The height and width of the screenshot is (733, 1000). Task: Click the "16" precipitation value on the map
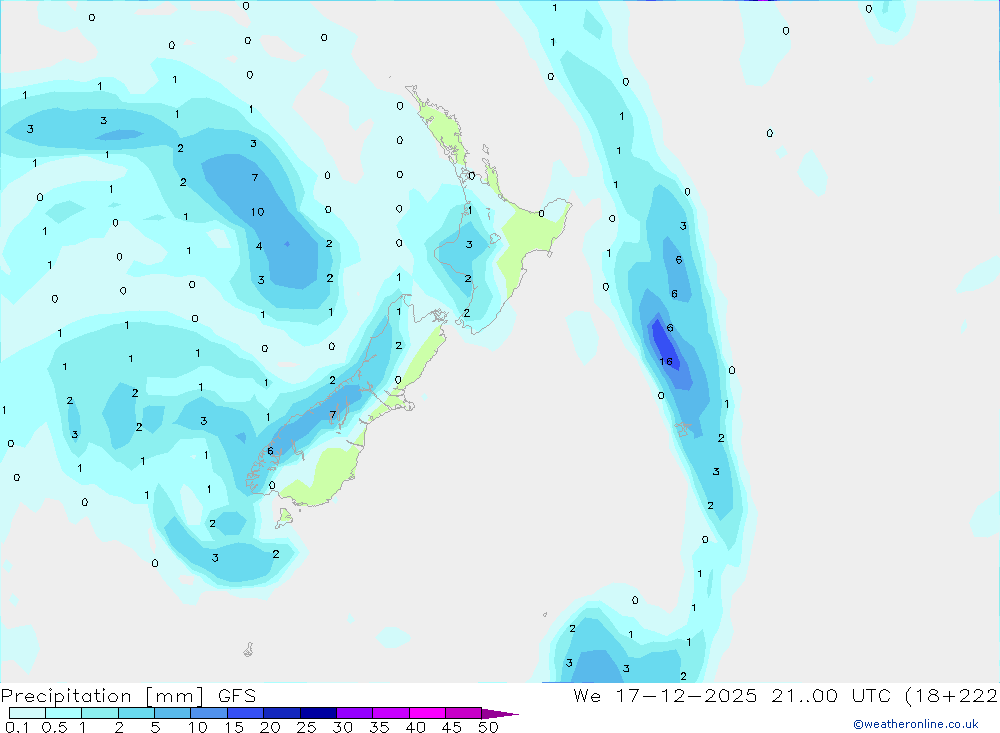pos(666,362)
